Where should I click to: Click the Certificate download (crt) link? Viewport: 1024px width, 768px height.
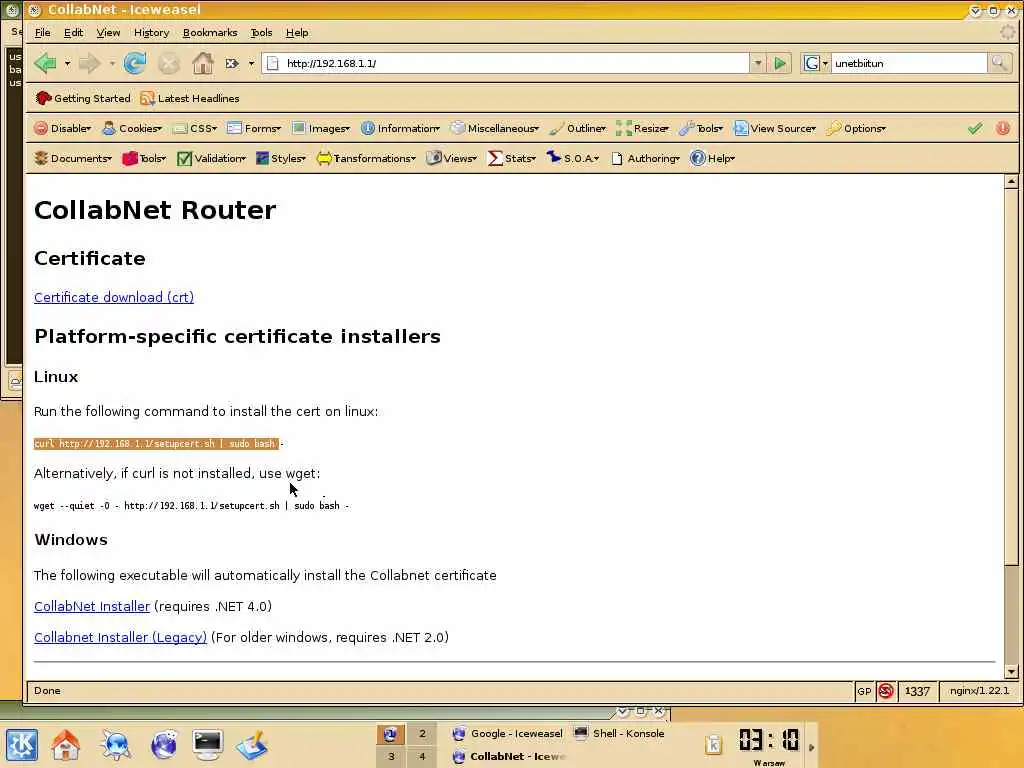[114, 297]
